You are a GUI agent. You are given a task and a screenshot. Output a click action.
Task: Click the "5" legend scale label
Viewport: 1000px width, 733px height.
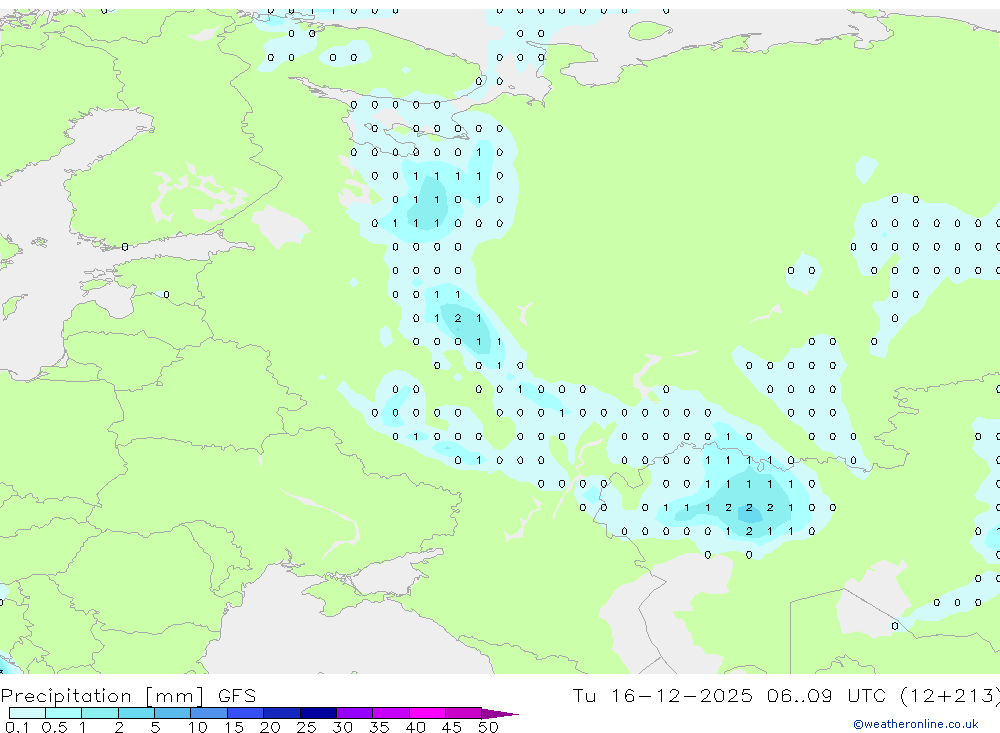click(155, 727)
